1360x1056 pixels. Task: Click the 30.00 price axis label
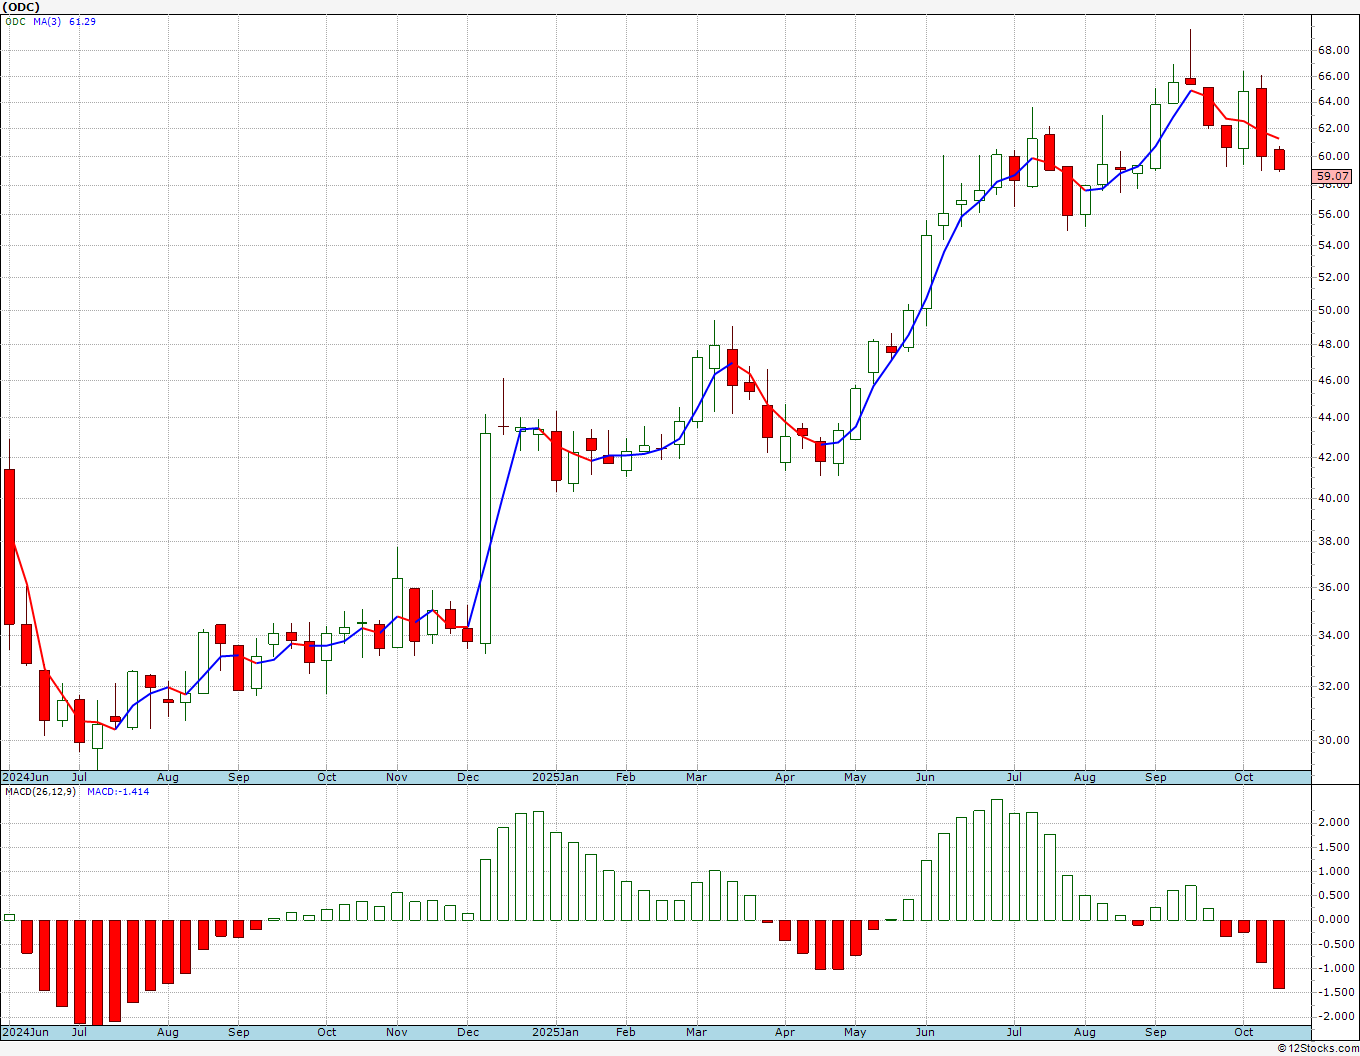coord(1333,741)
